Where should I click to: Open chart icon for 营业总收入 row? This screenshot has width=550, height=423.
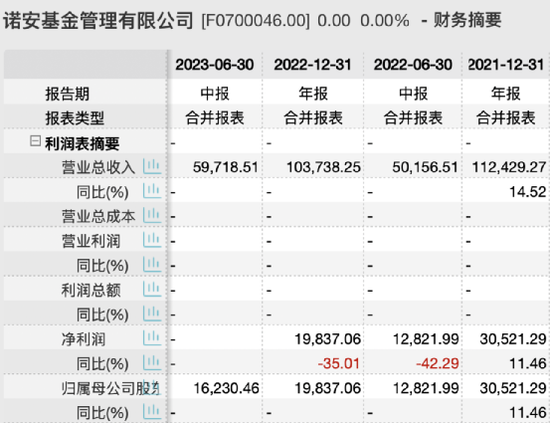152,167
